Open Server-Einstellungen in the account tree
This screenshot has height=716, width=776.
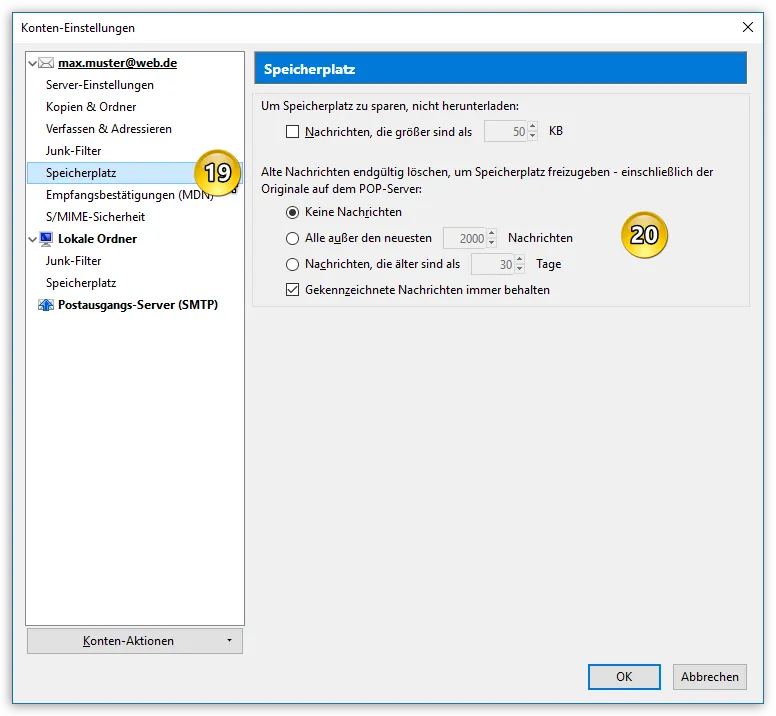99,85
